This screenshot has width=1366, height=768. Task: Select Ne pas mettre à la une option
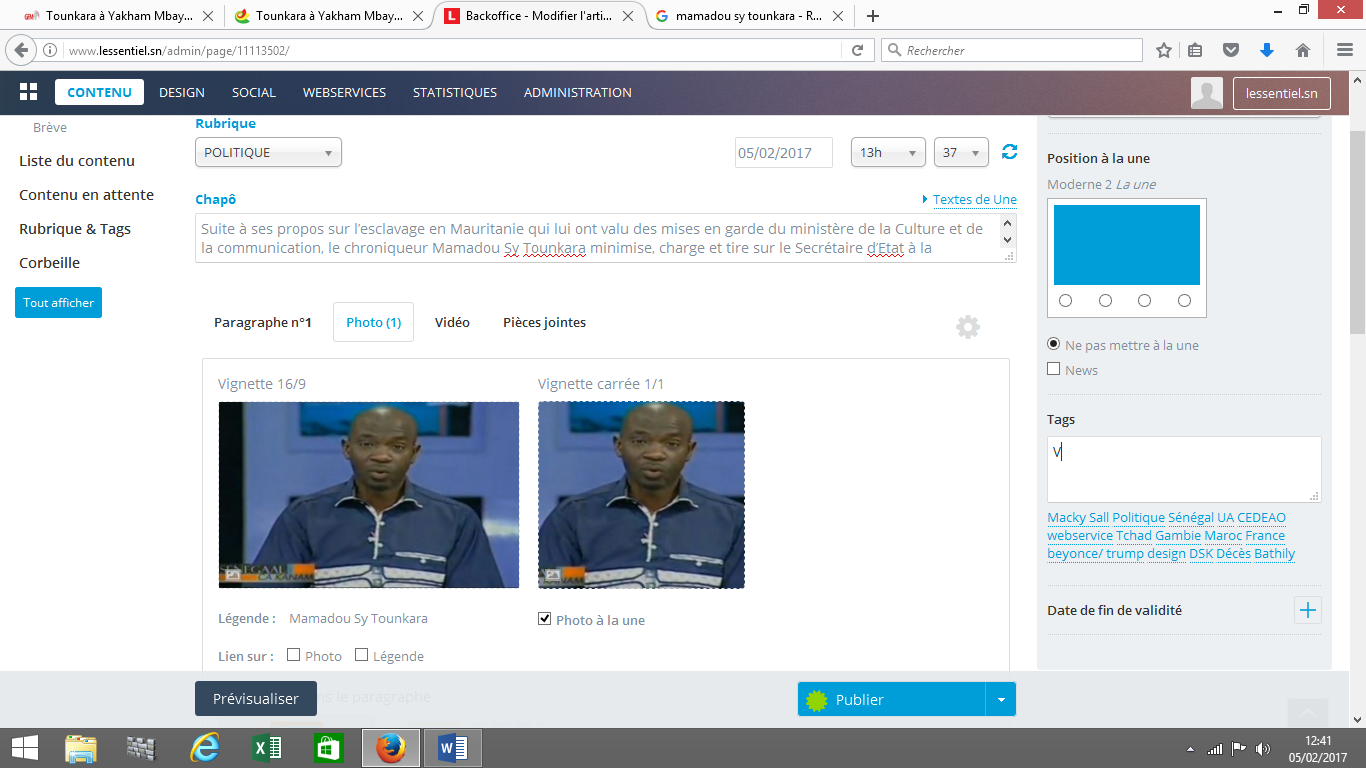[1053, 344]
